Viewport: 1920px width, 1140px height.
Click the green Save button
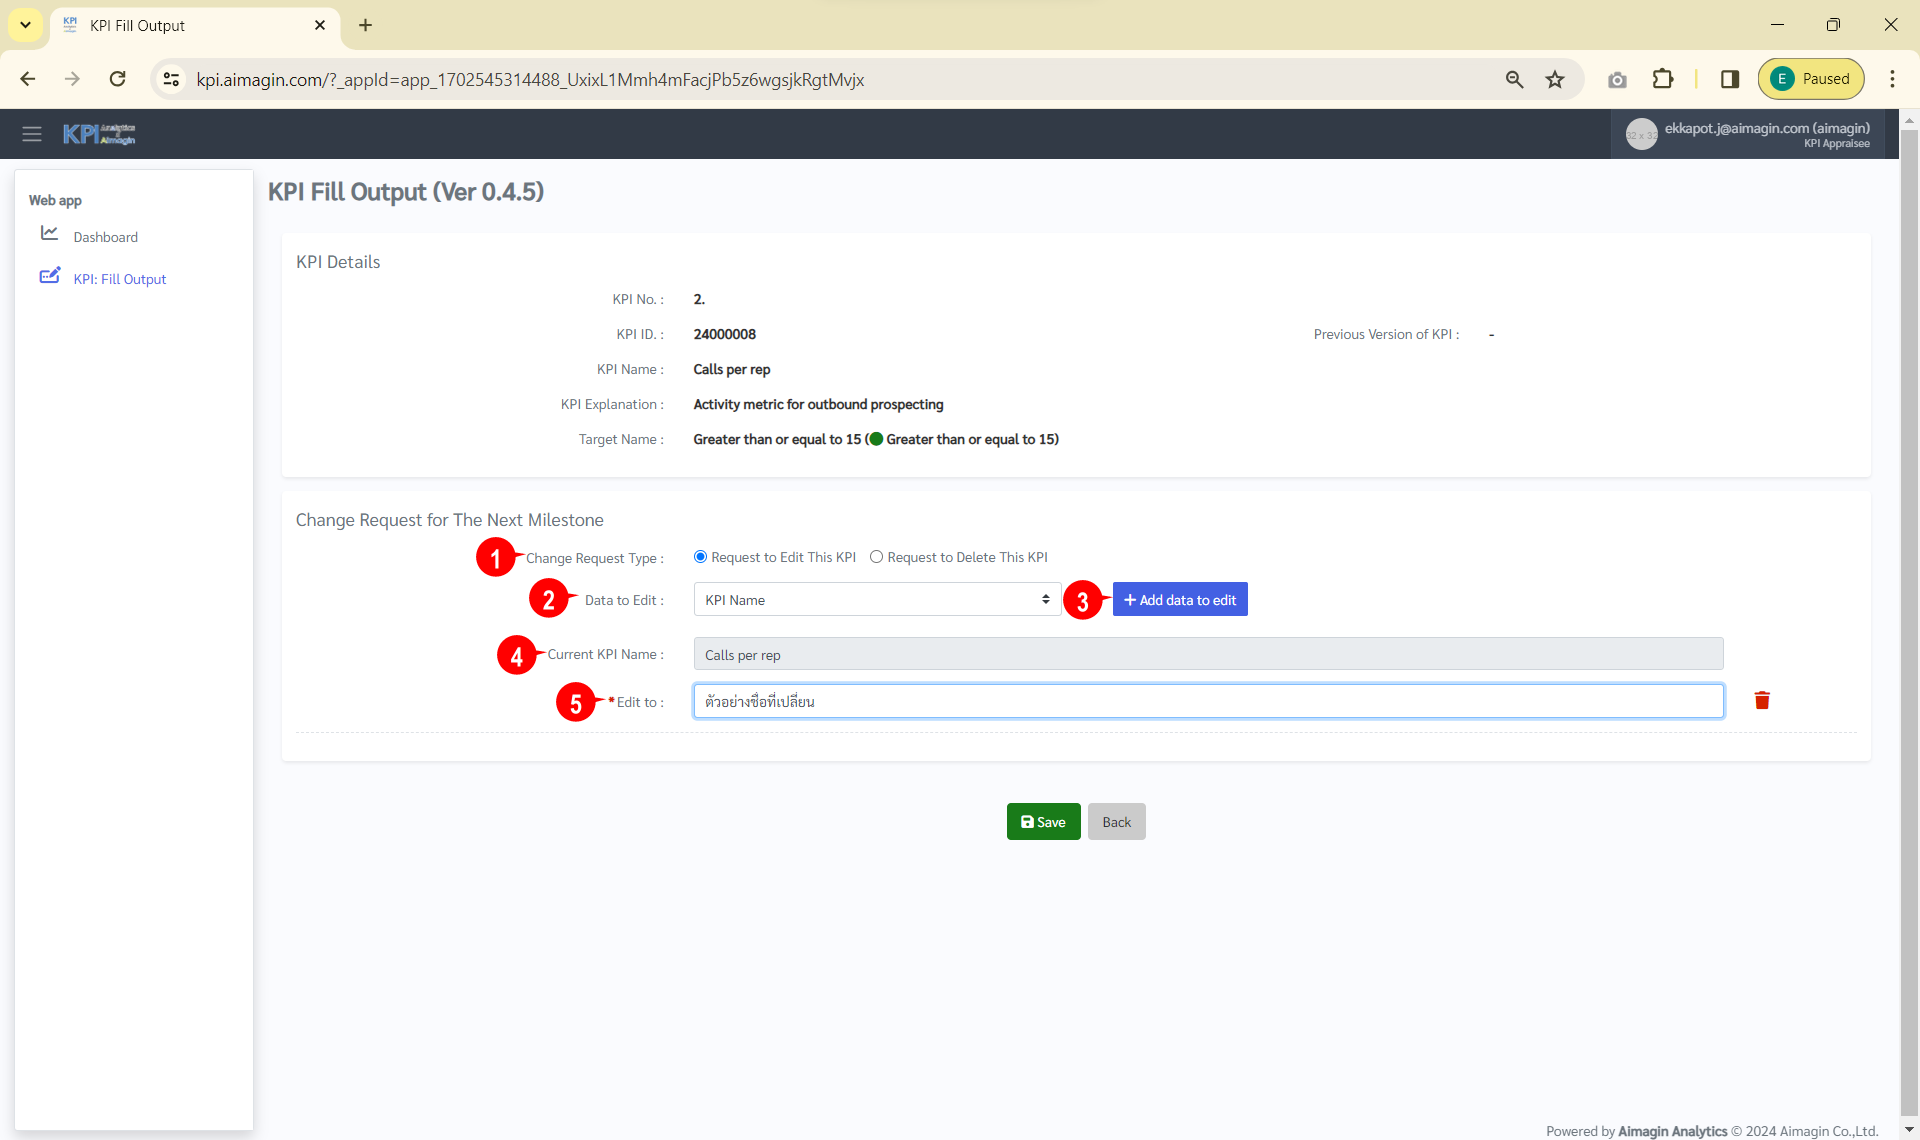[x=1043, y=822]
